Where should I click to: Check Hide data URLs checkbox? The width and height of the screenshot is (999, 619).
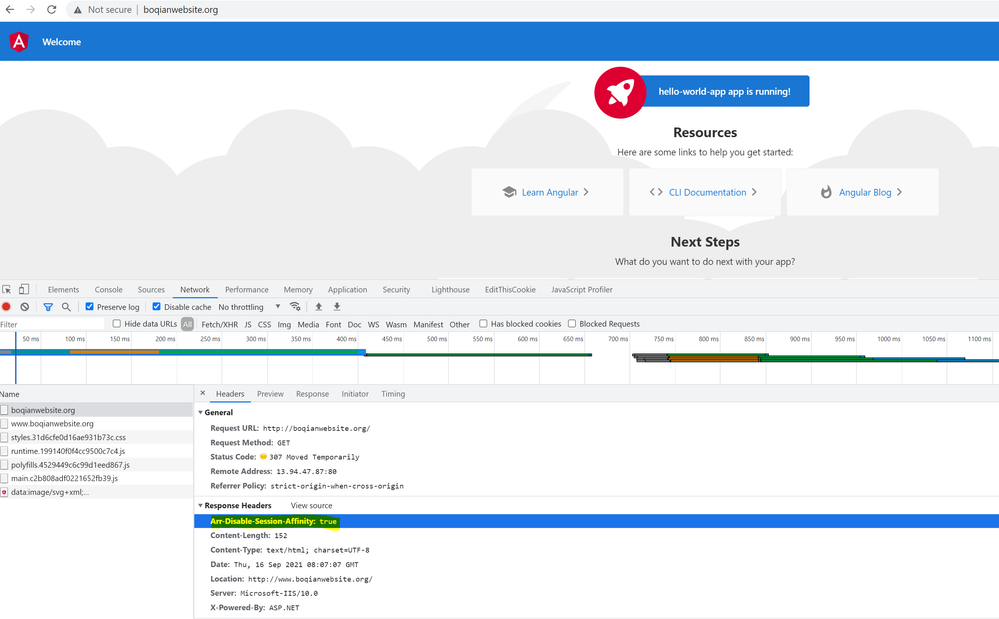tap(117, 324)
